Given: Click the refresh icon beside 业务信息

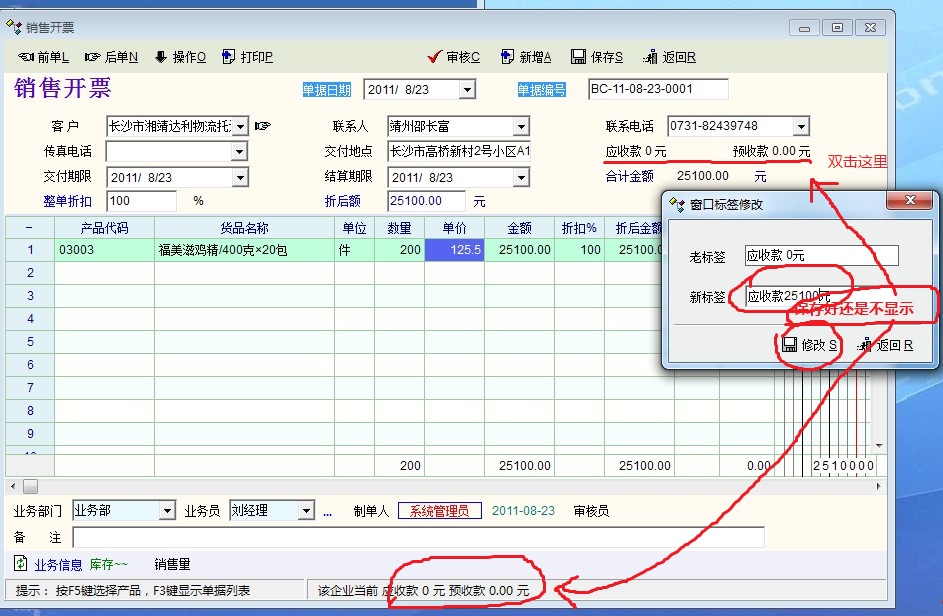Looking at the screenshot, I should tap(20, 564).
